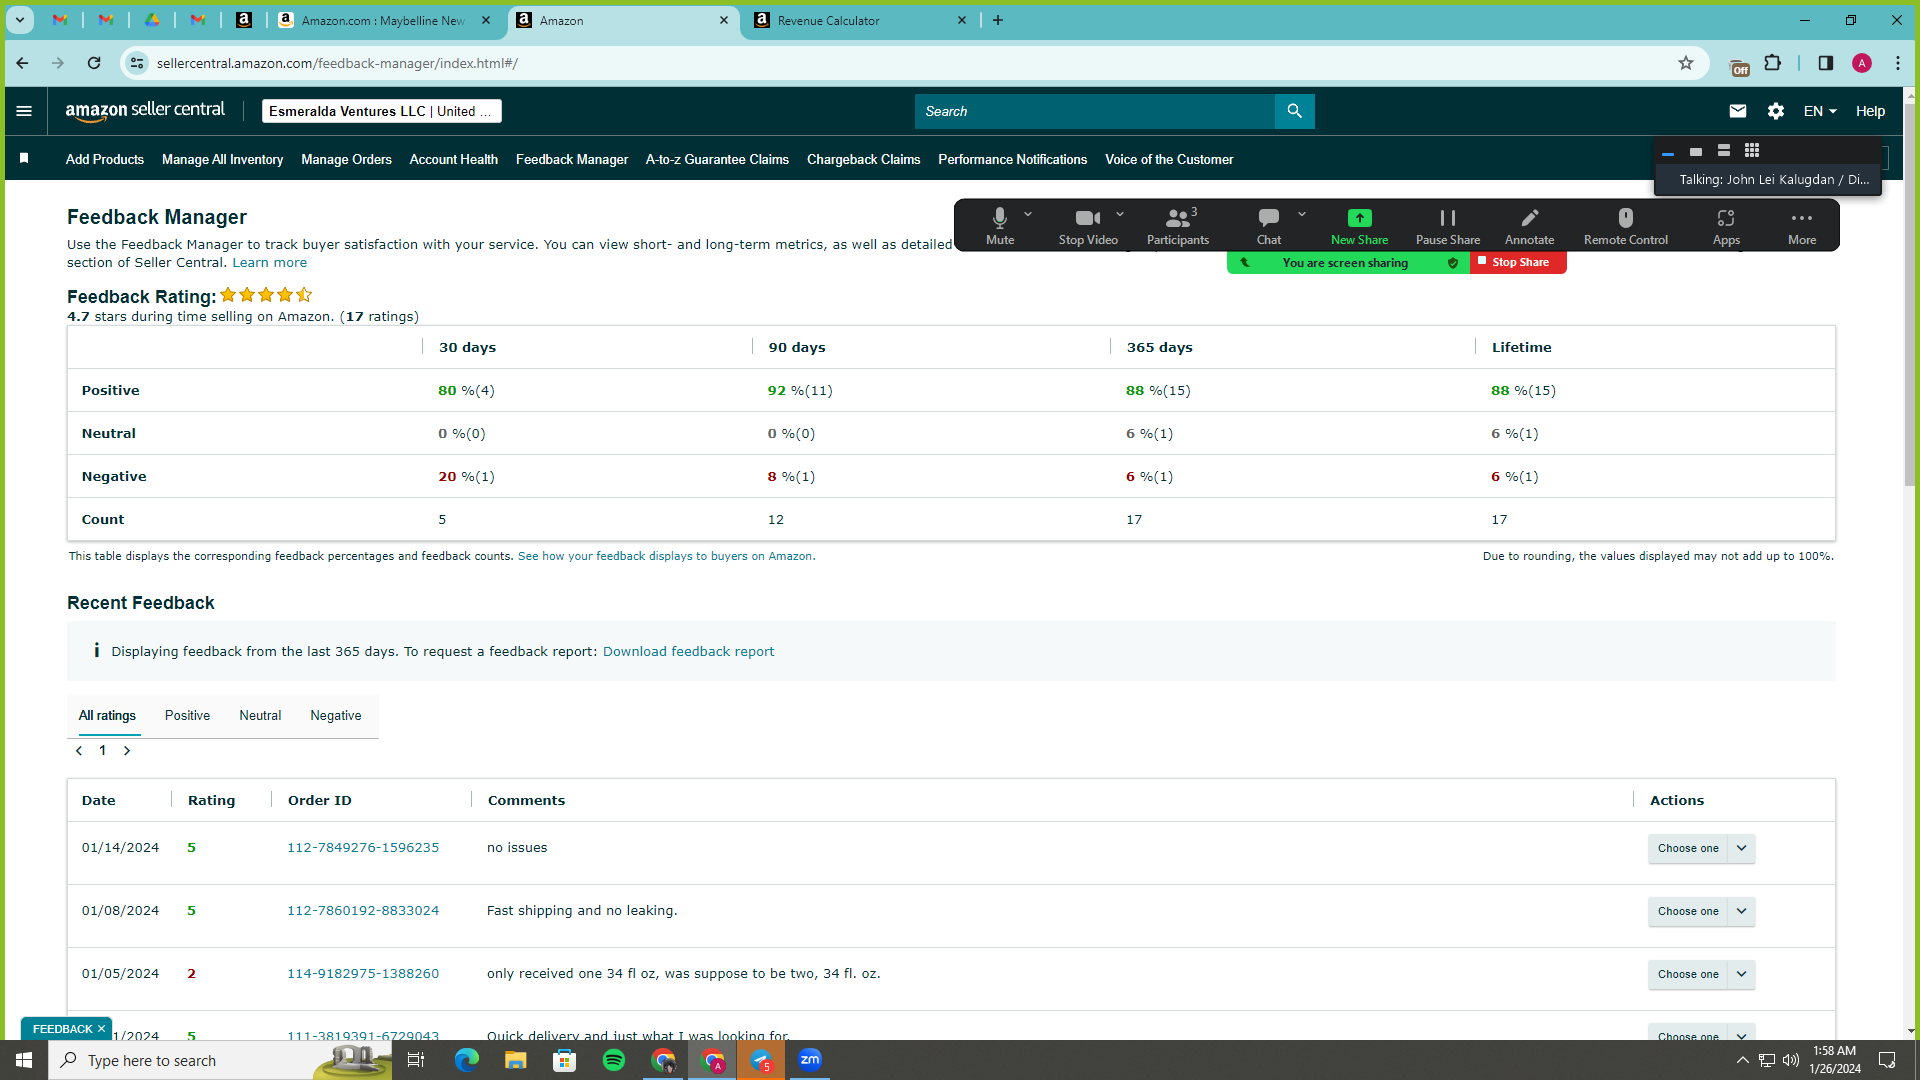This screenshot has width=1920, height=1080.
Task: Open the Seller Central hamburger menu
Action: (x=24, y=111)
